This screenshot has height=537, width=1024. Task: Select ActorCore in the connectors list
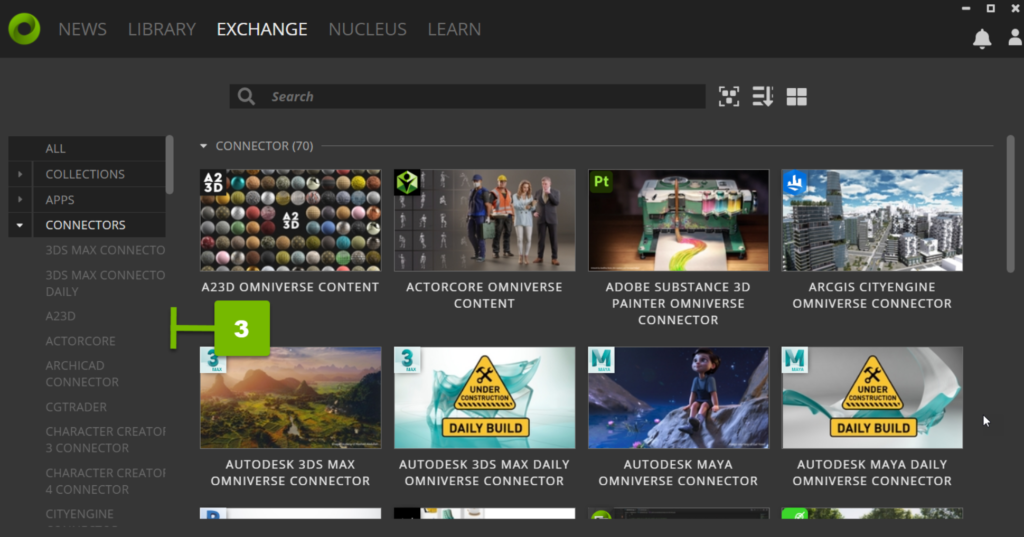tap(80, 341)
